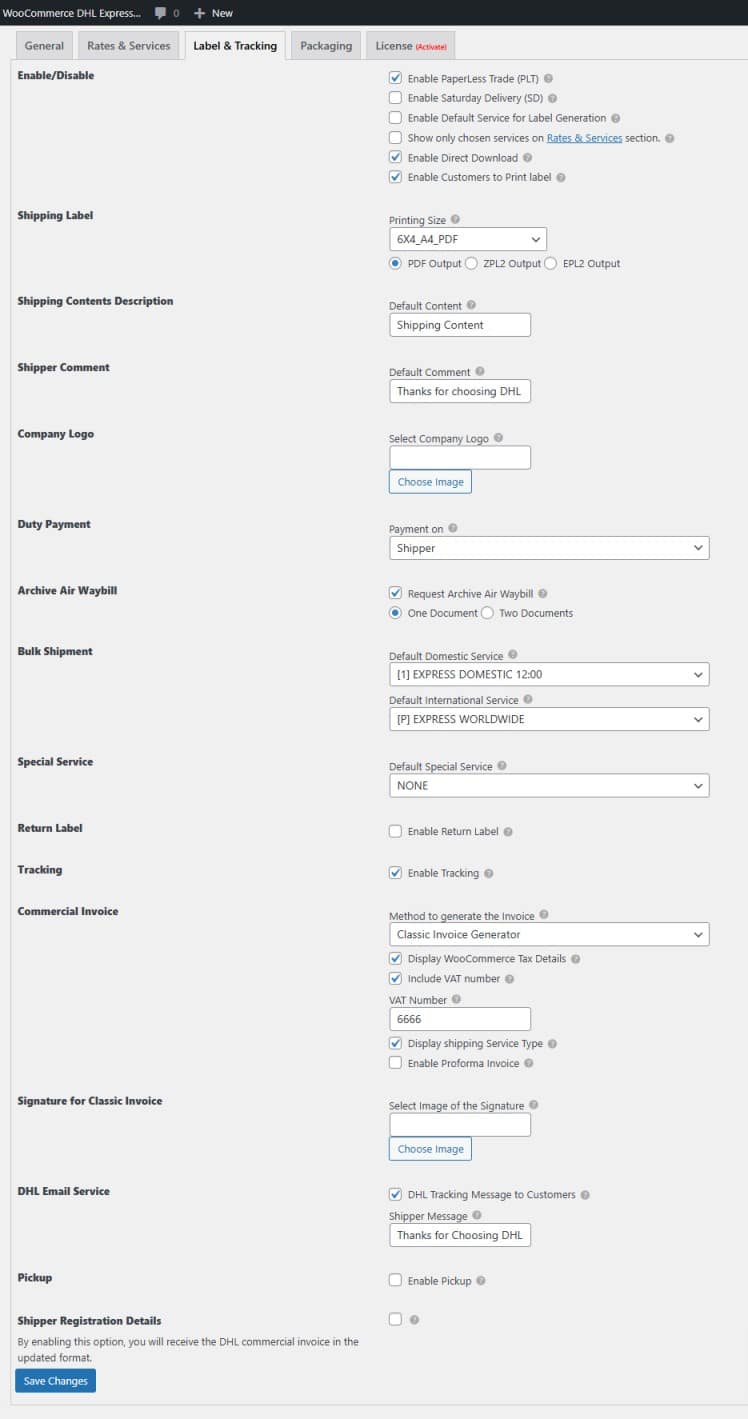
Task: Click help icon next to VAT Number
Action: (456, 1000)
